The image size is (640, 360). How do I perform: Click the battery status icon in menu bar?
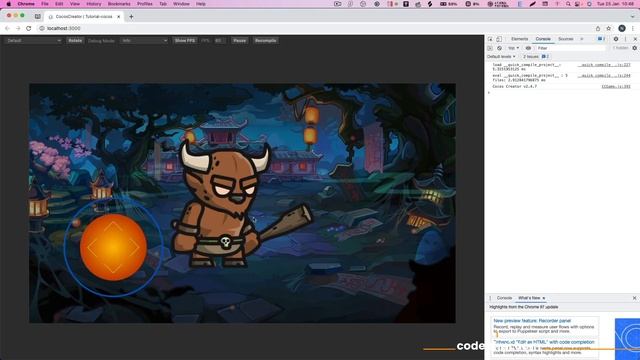[448, 4]
